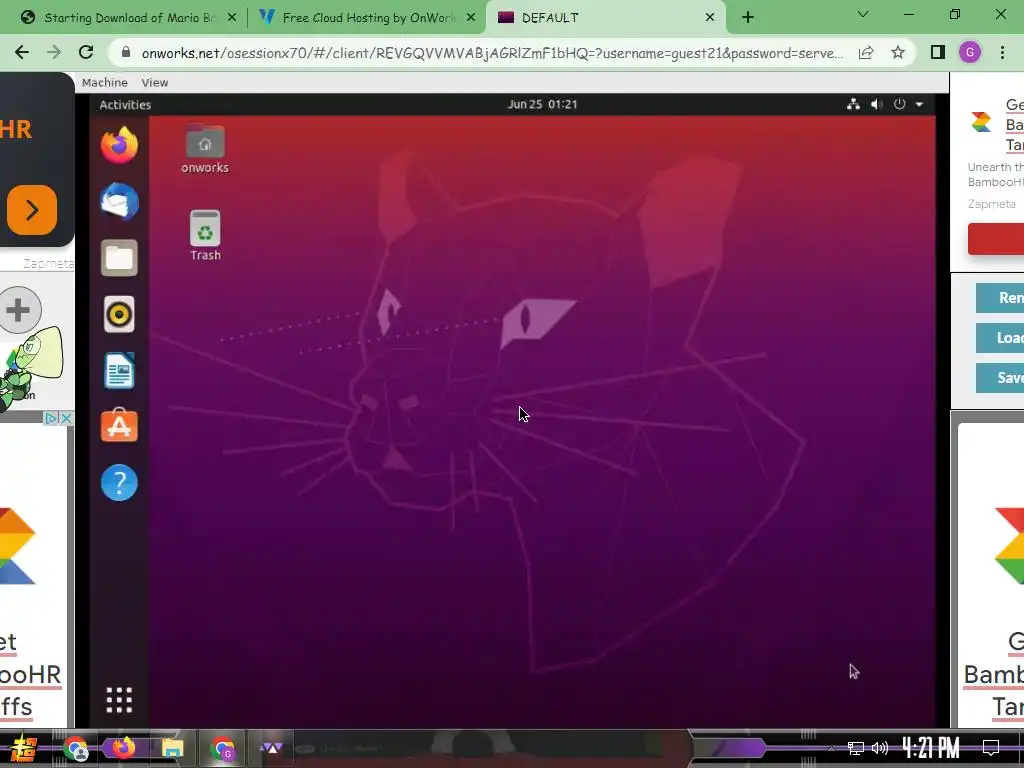
Task: Open the purple triangle app in taskbar
Action: pyautogui.click(x=271, y=748)
